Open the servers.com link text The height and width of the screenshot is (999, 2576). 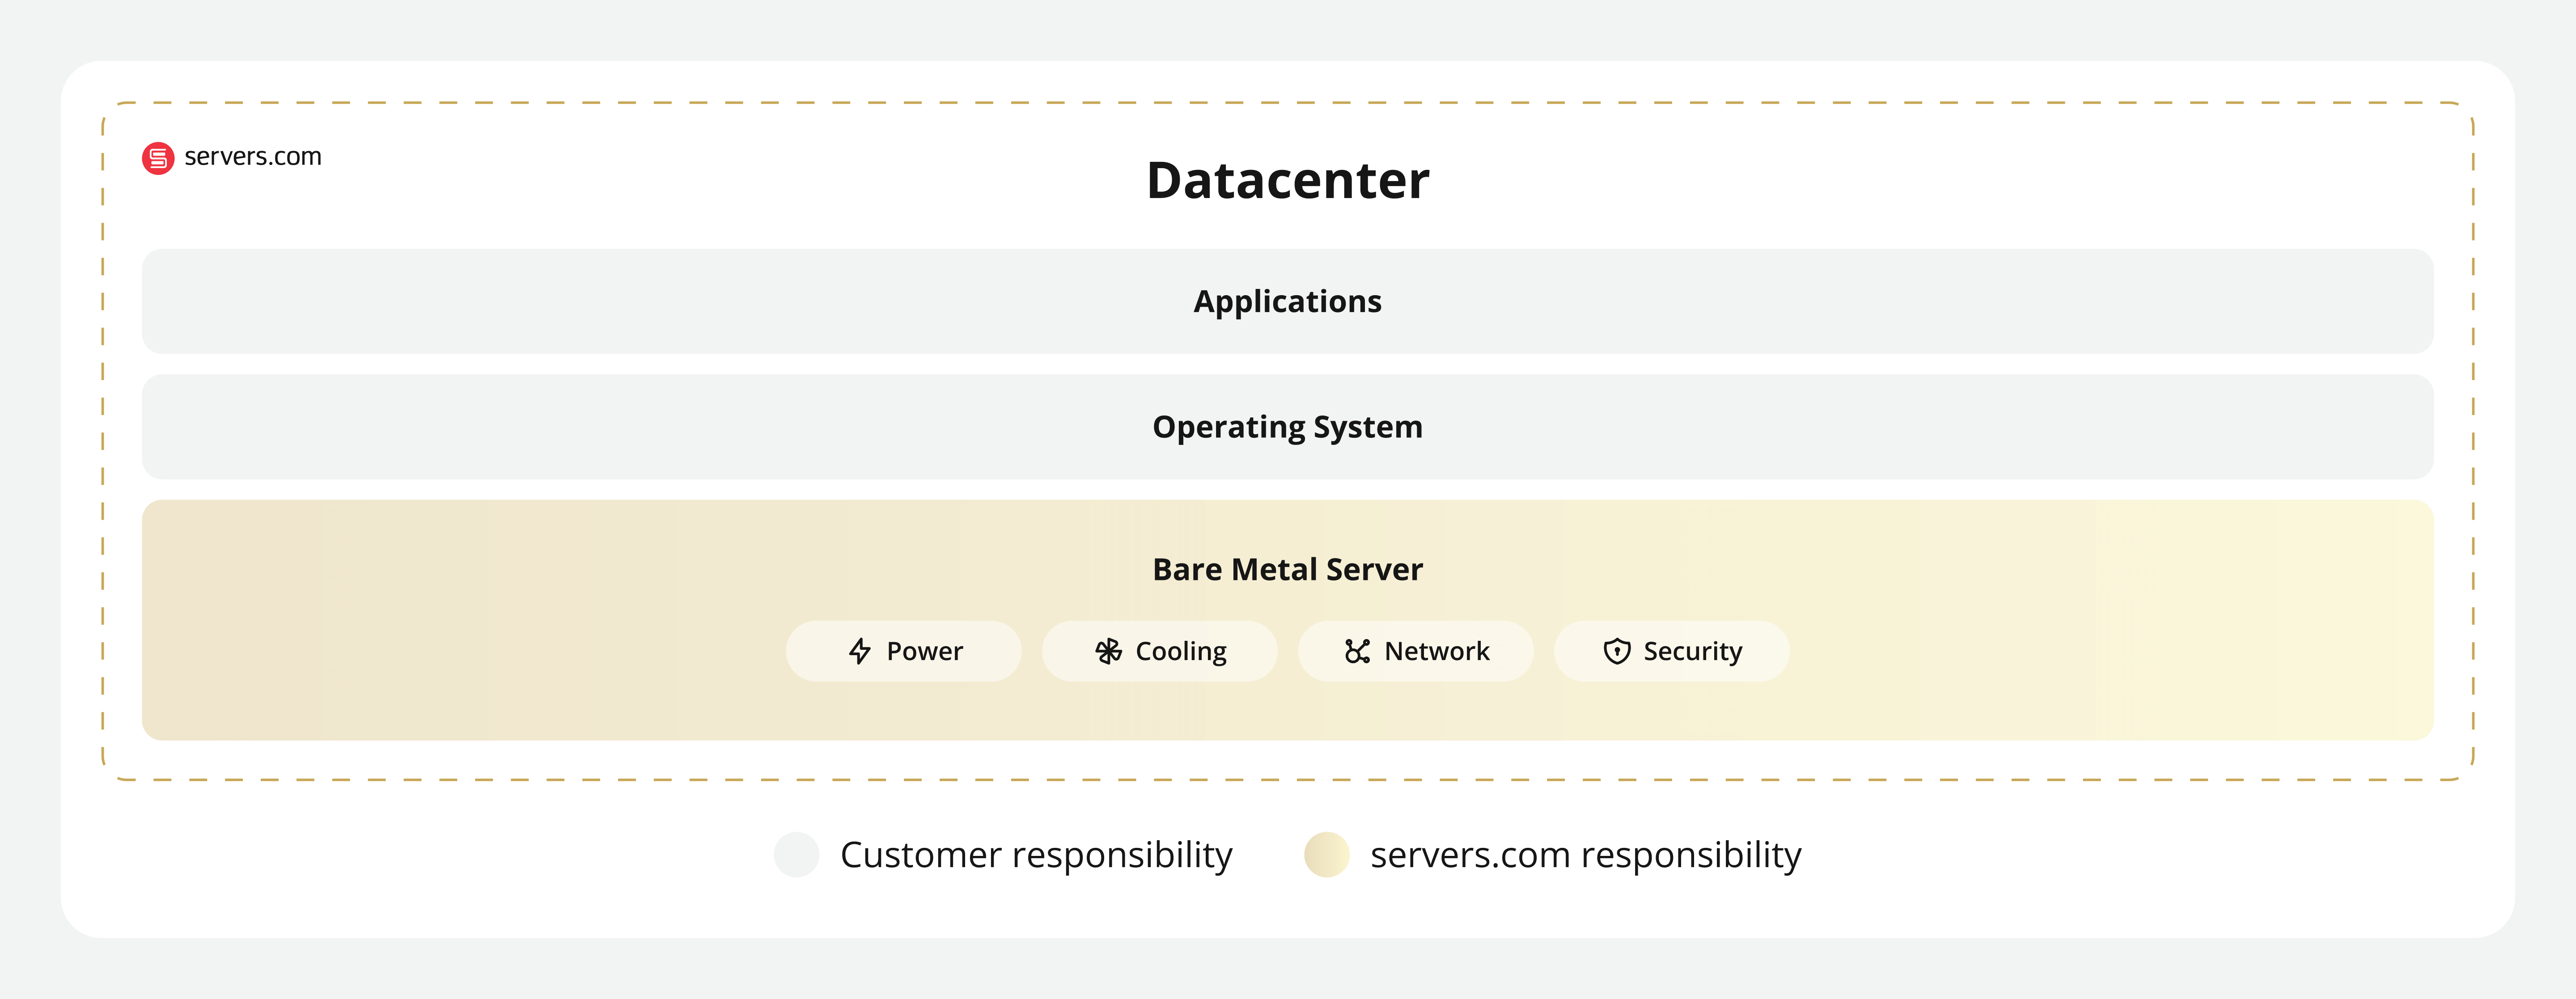coord(251,156)
